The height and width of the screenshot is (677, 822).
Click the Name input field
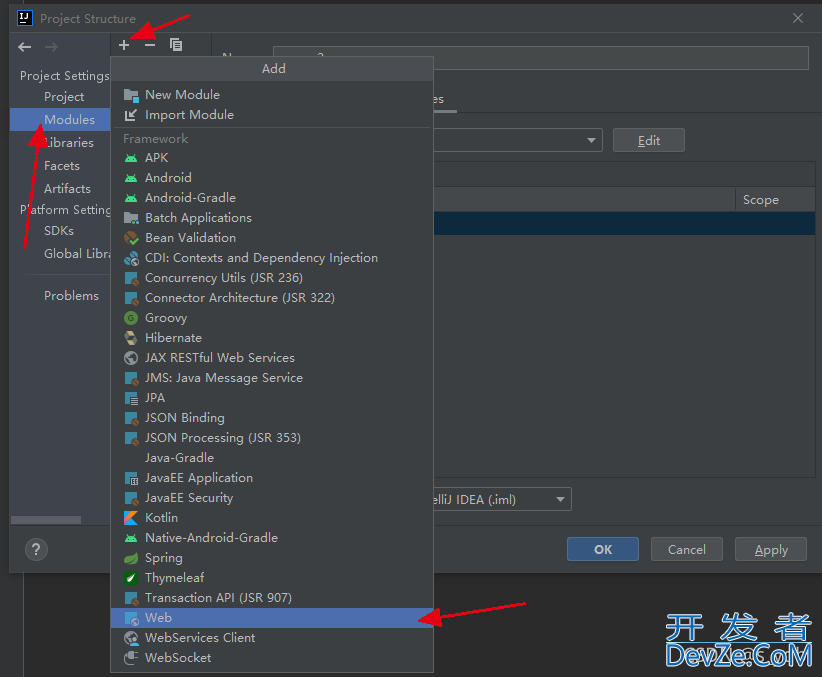tap(540, 58)
